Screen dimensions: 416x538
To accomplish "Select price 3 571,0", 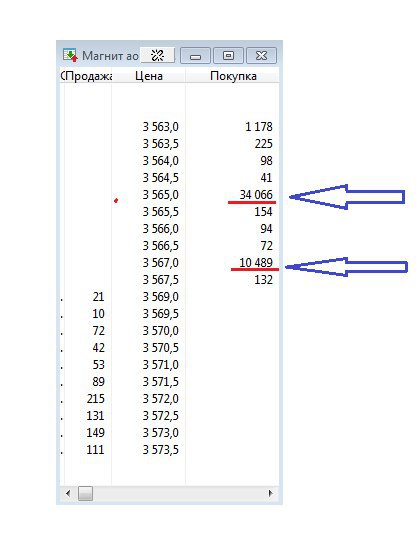I will (161, 365).
